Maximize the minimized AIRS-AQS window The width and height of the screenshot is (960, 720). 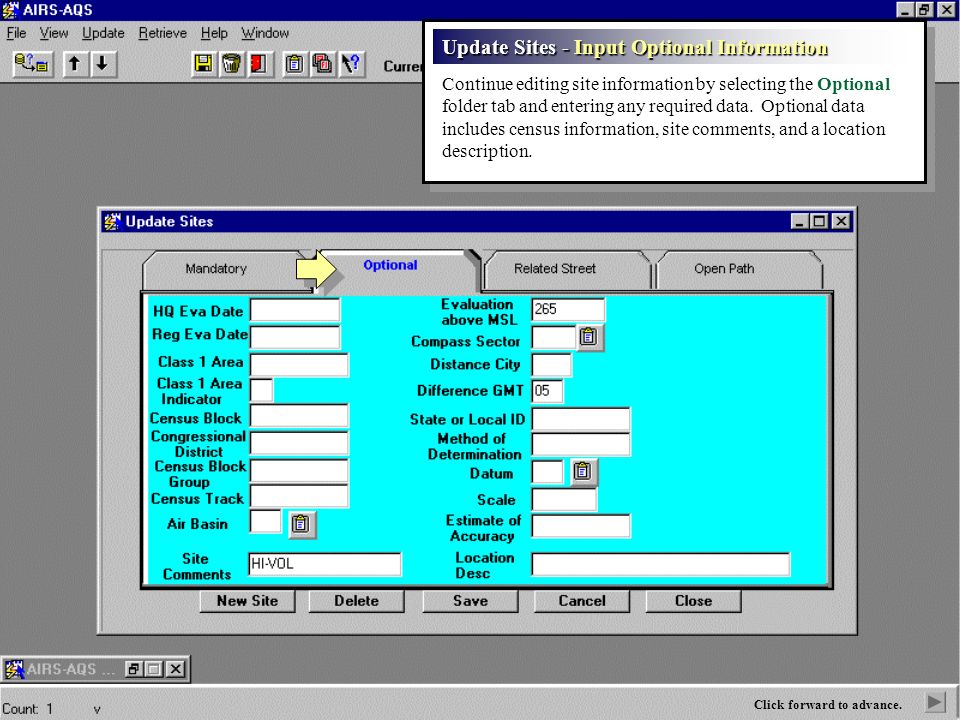154,669
